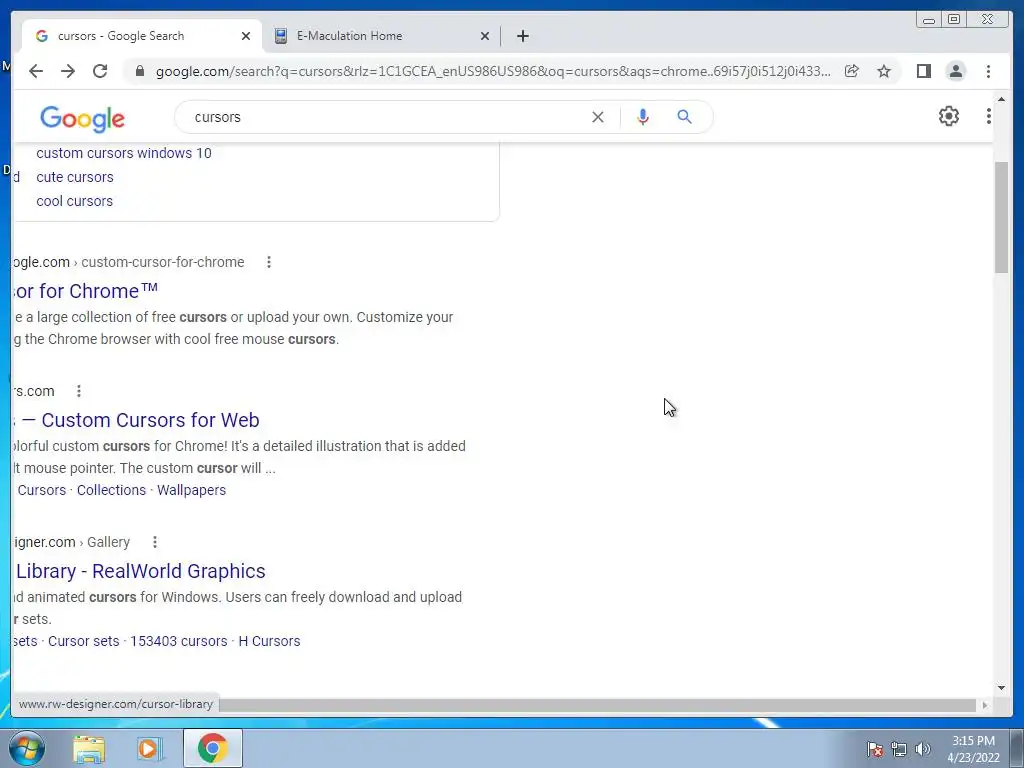This screenshot has height=768, width=1024.
Task: Open result options beside Gallery breadcrumb
Action: (154, 541)
